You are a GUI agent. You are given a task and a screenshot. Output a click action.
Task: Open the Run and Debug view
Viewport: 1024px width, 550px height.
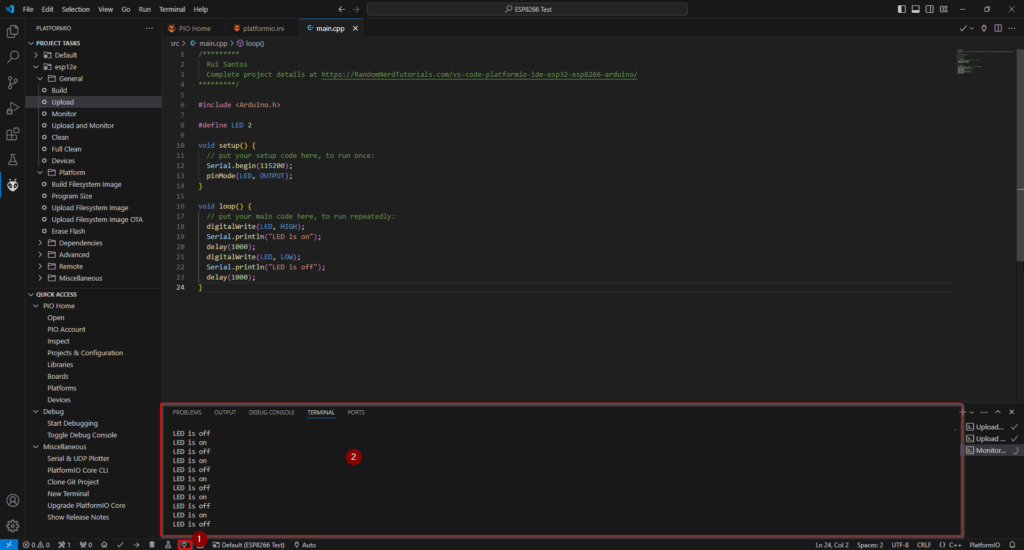tap(12, 108)
